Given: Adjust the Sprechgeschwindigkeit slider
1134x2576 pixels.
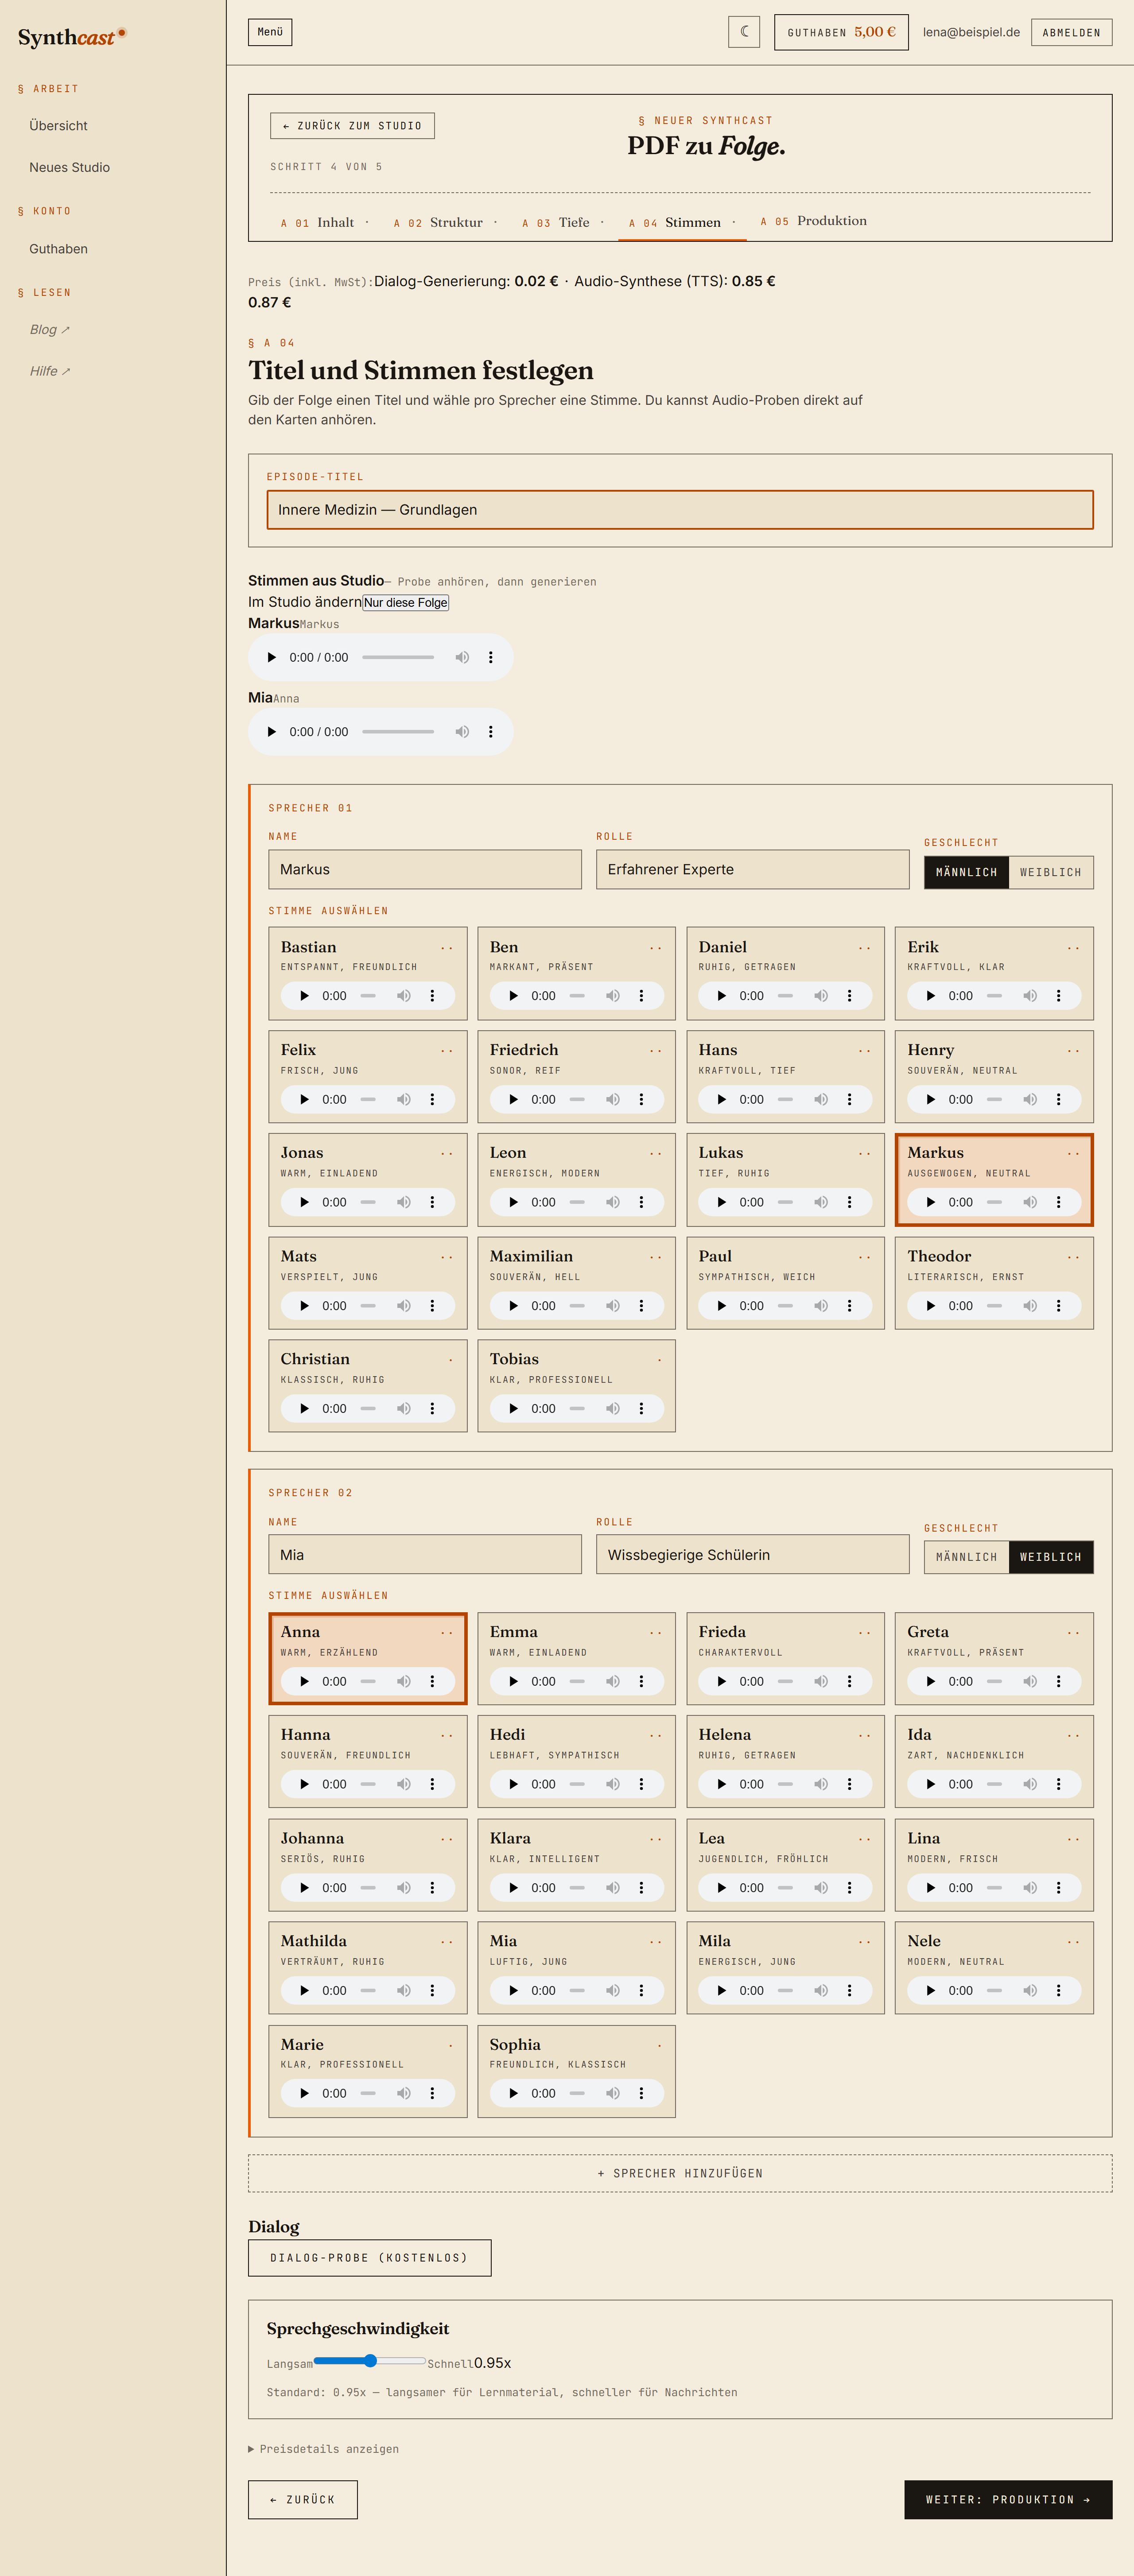Looking at the screenshot, I should (370, 2361).
